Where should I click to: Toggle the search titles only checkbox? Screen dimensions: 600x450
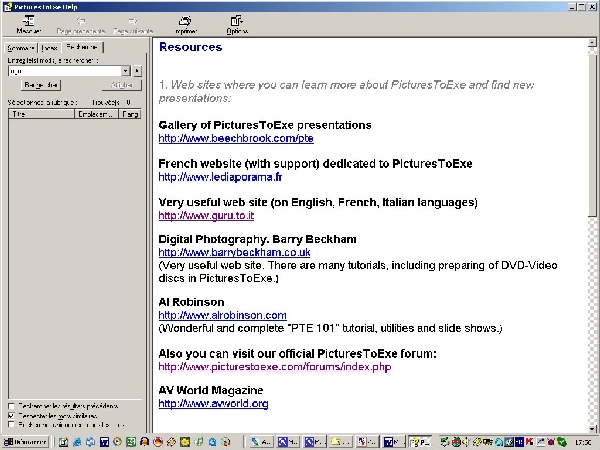[11, 425]
